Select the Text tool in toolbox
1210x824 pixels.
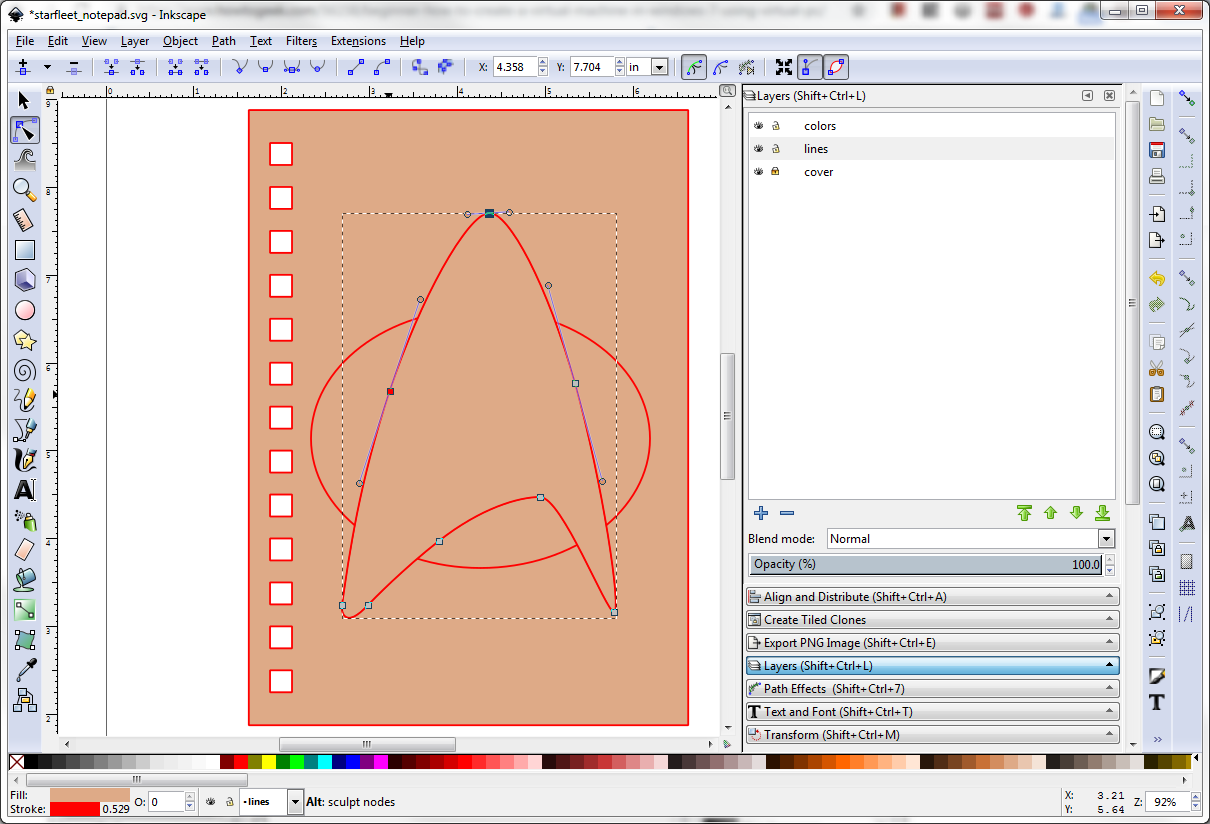tap(25, 490)
